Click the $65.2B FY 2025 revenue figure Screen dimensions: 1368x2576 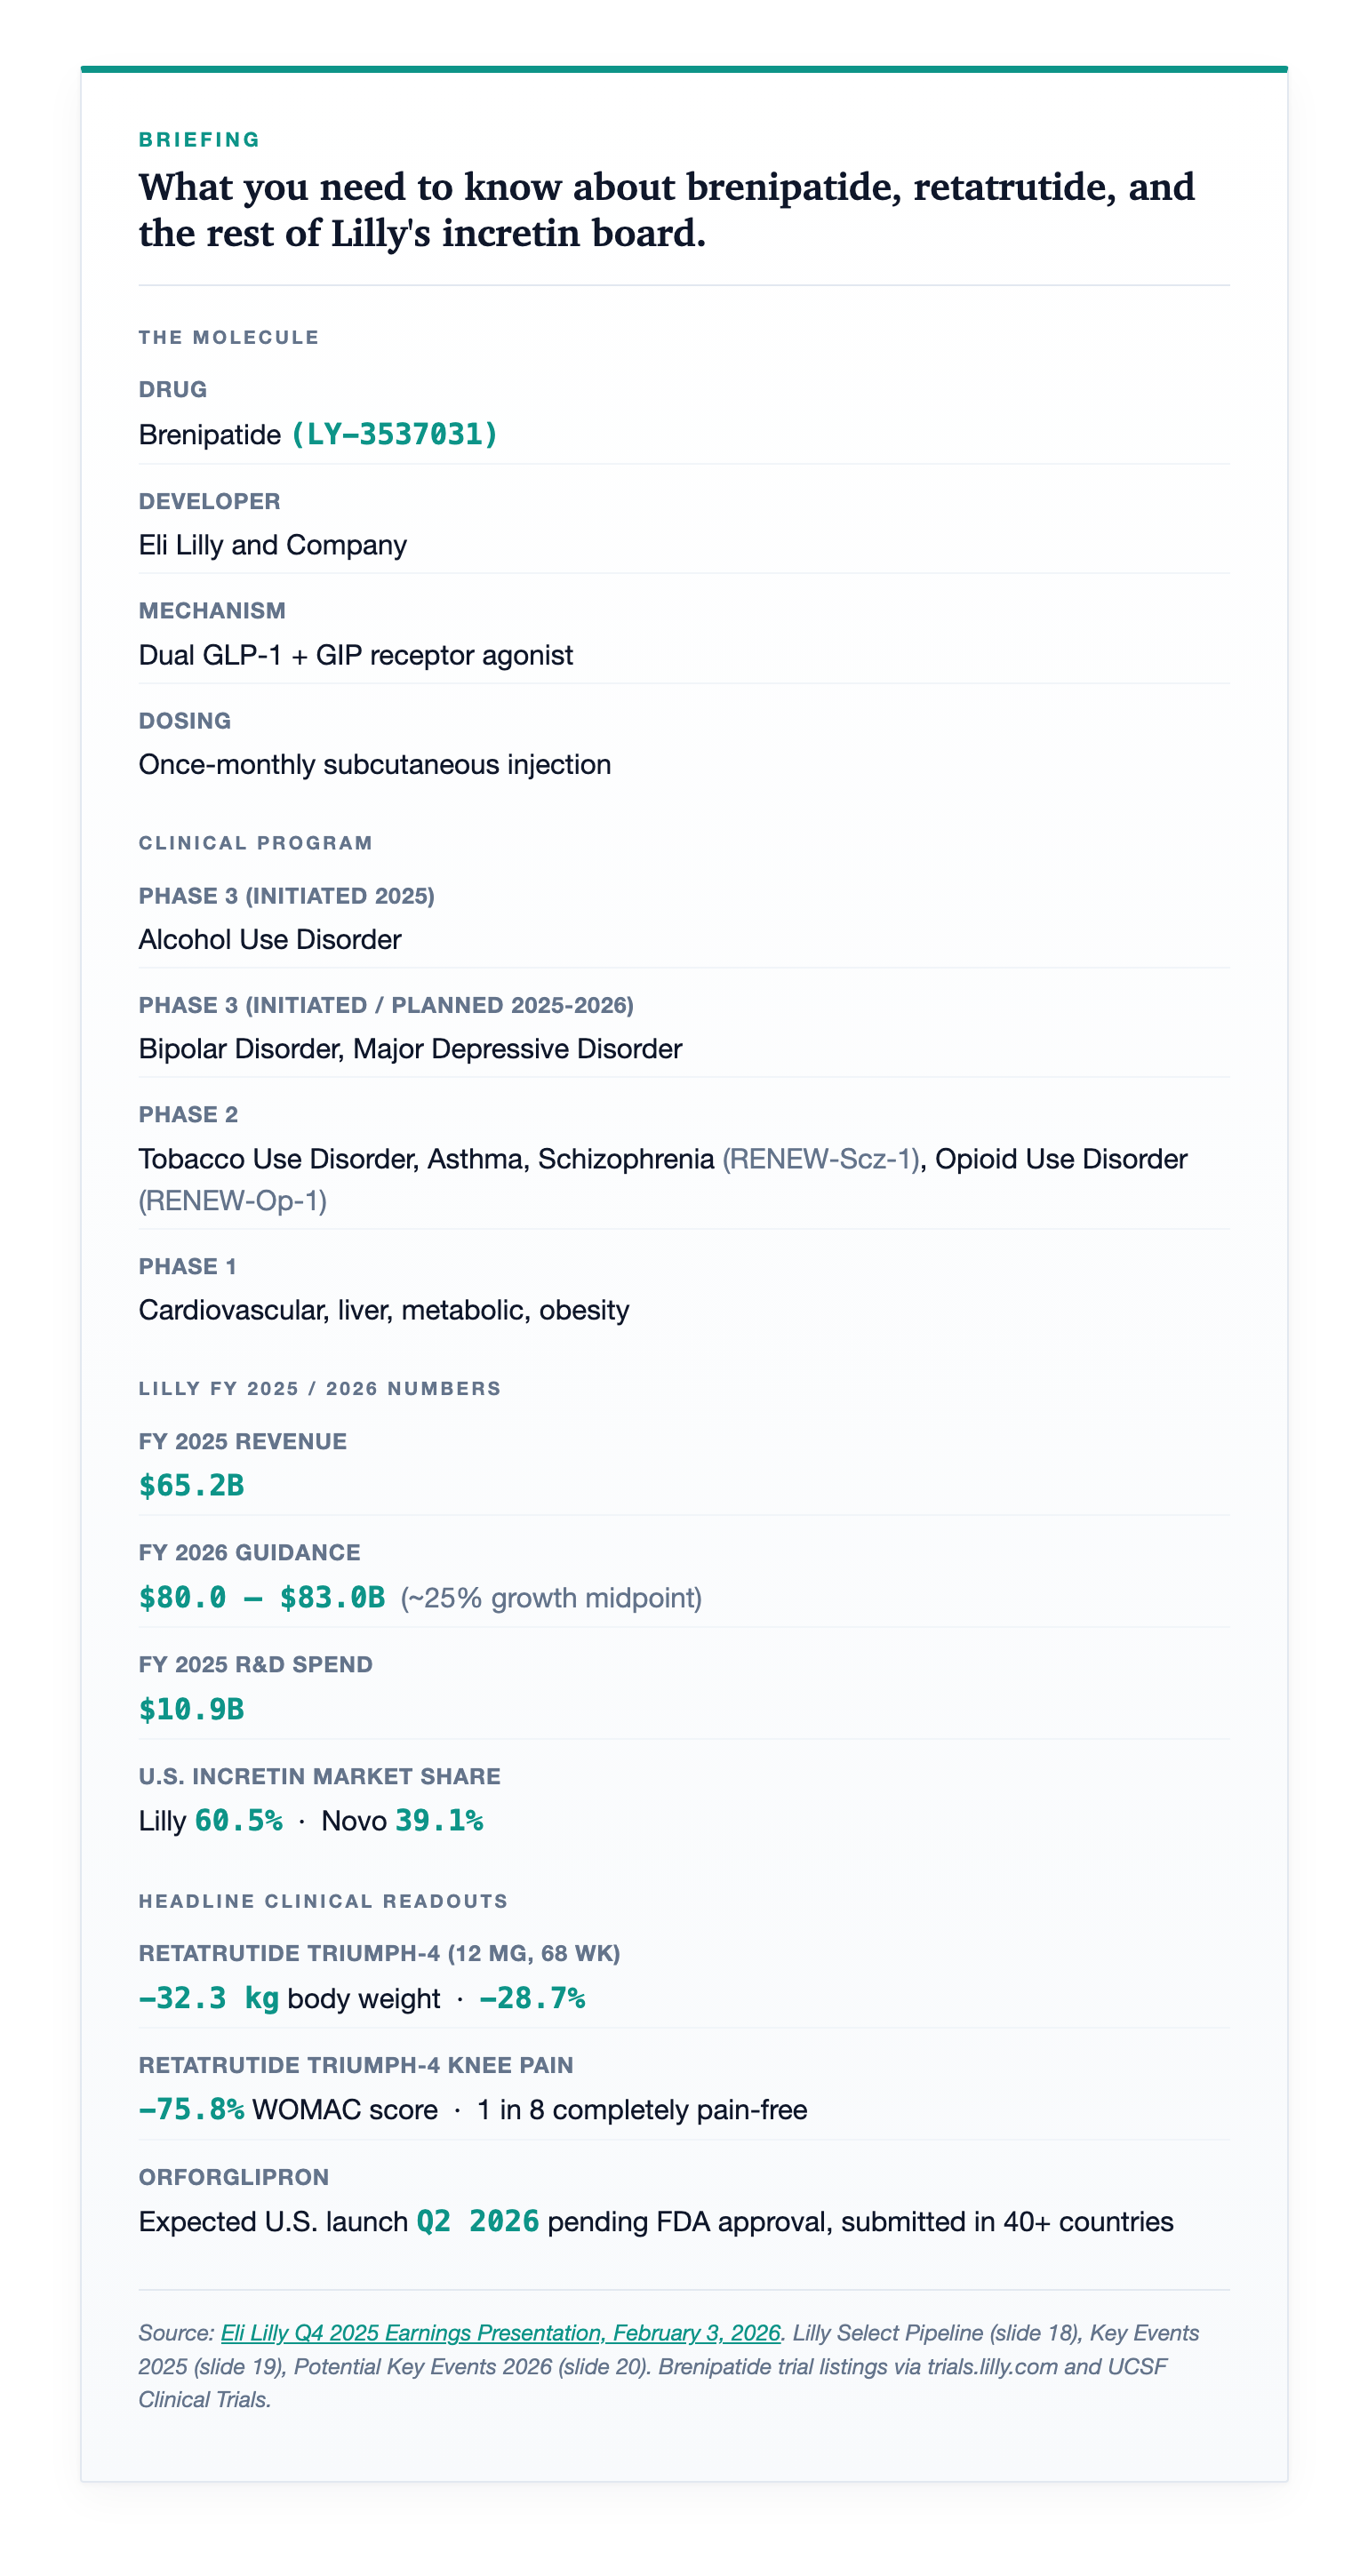(192, 1485)
